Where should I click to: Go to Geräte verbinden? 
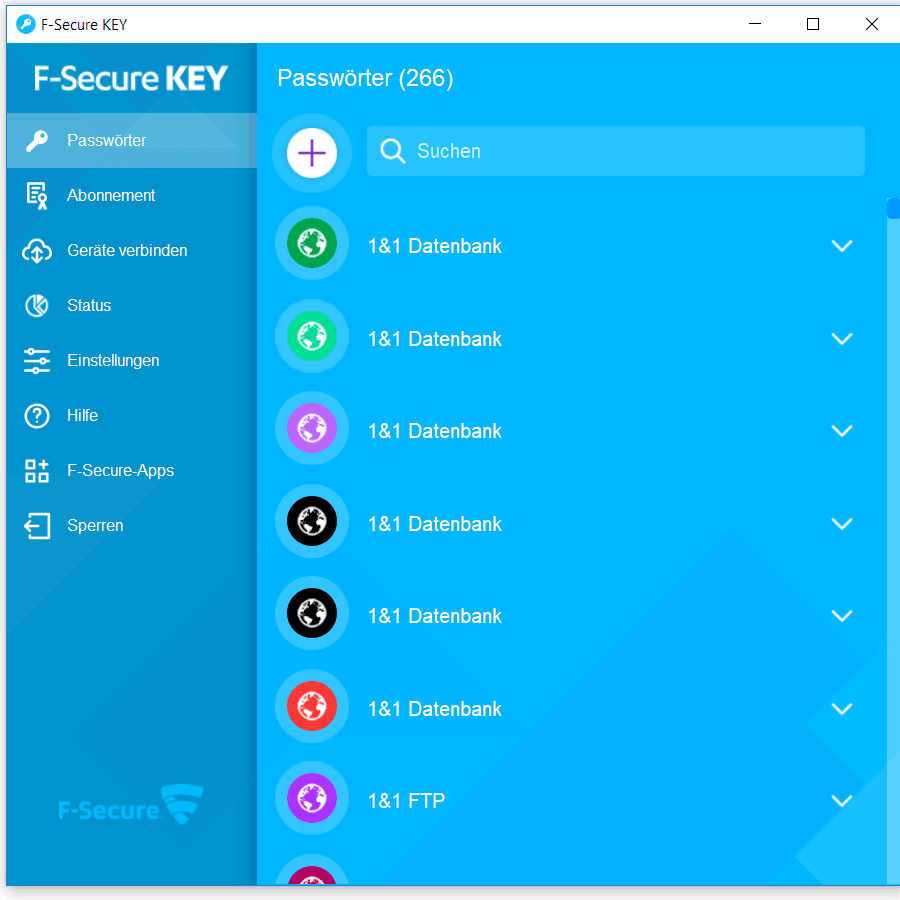pos(131,251)
